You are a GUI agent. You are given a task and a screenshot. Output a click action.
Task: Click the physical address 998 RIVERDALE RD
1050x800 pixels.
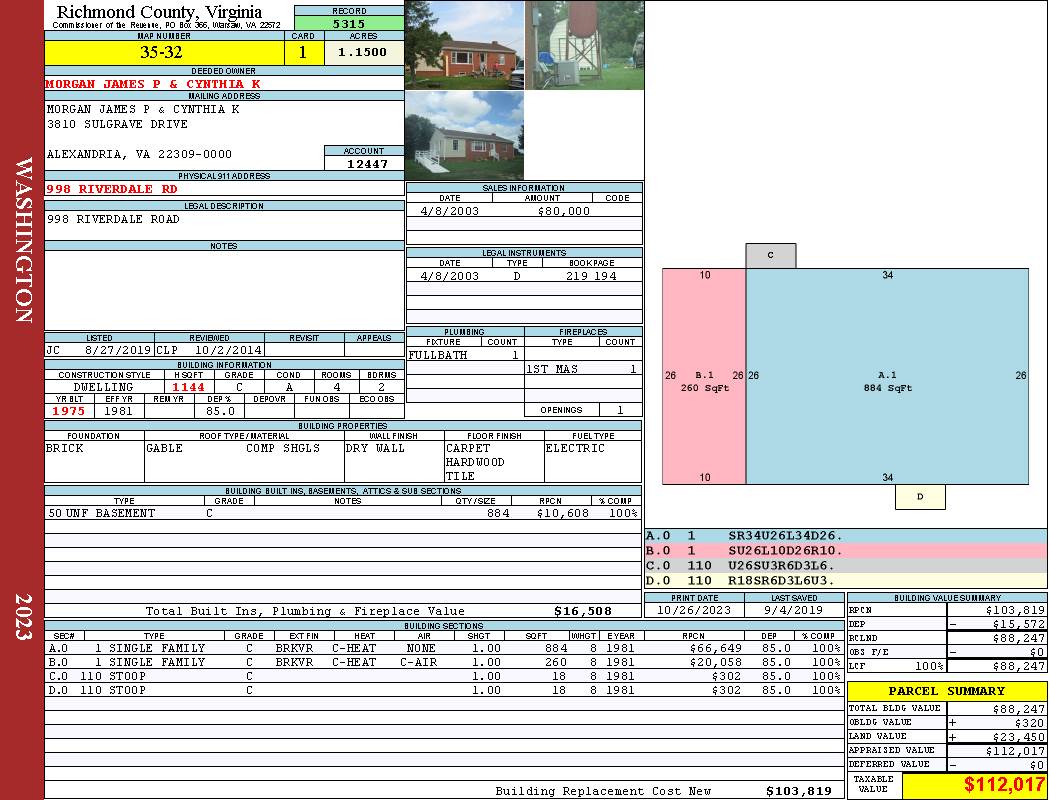(x=112, y=189)
